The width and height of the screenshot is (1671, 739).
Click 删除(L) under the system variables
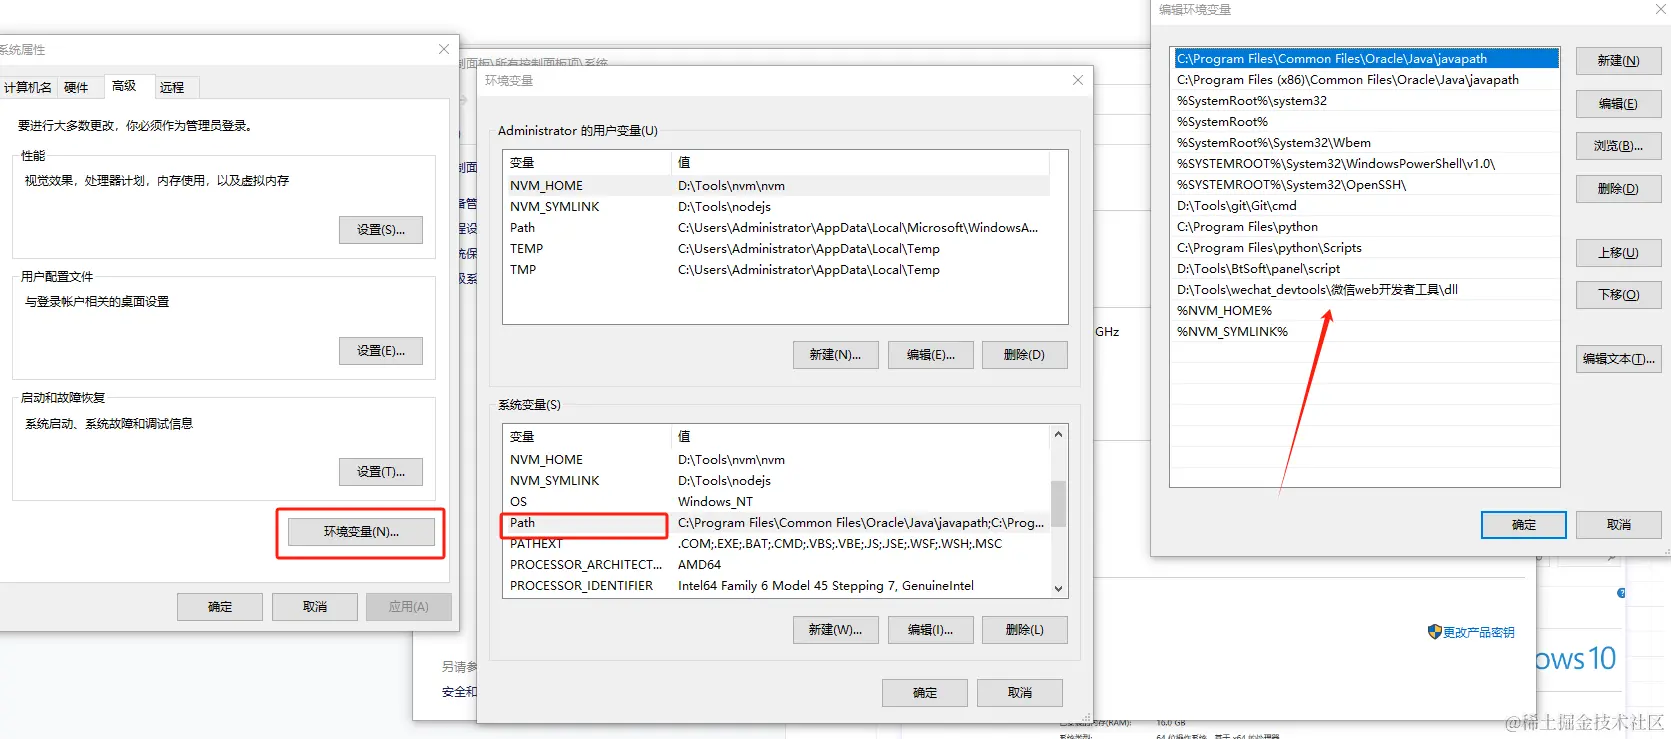[x=1025, y=630]
